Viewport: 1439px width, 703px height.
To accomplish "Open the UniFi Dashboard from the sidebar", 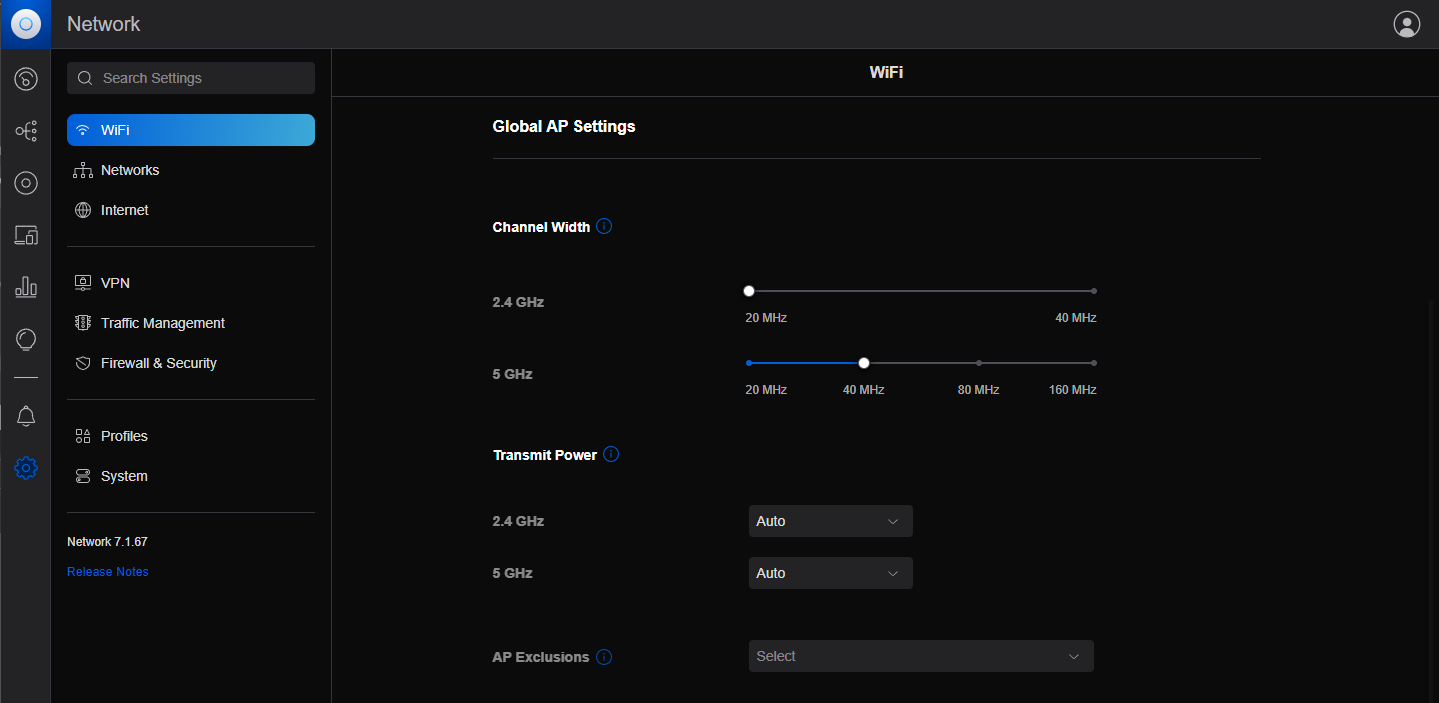I will point(25,78).
